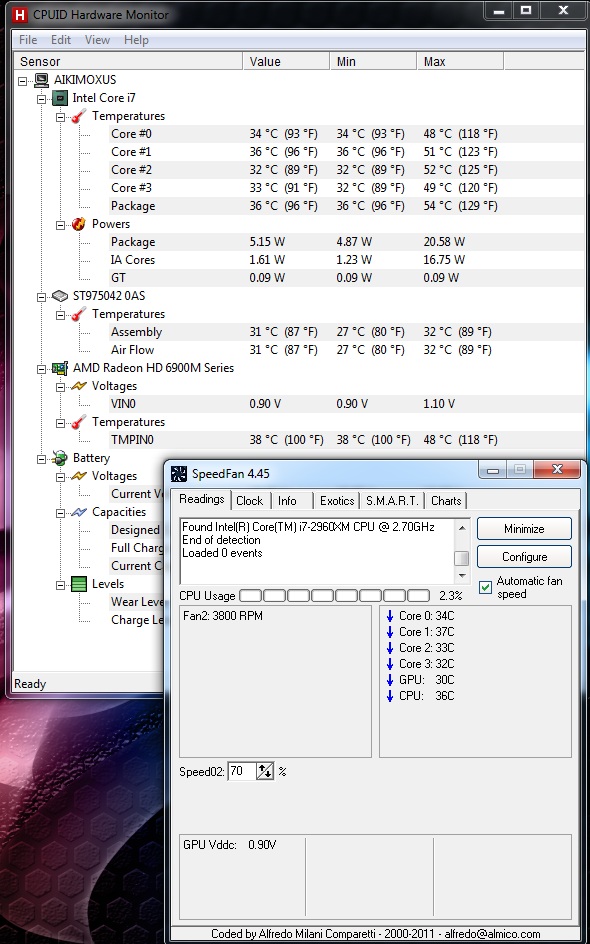Click the ST975042 0AS hard drive icon
Screen dimensions: 590x944
click(x=60, y=296)
